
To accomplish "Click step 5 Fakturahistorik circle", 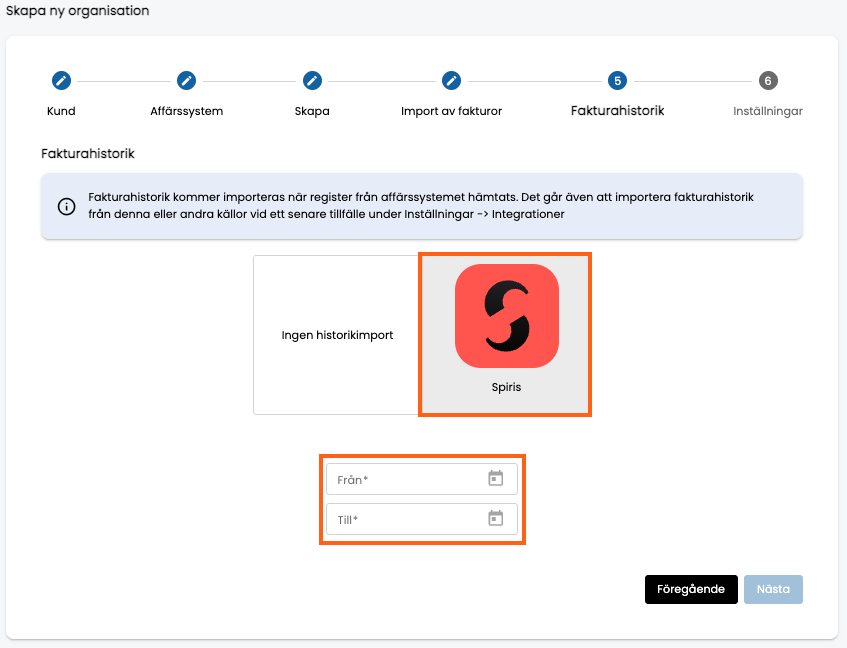I will click(x=617, y=81).
